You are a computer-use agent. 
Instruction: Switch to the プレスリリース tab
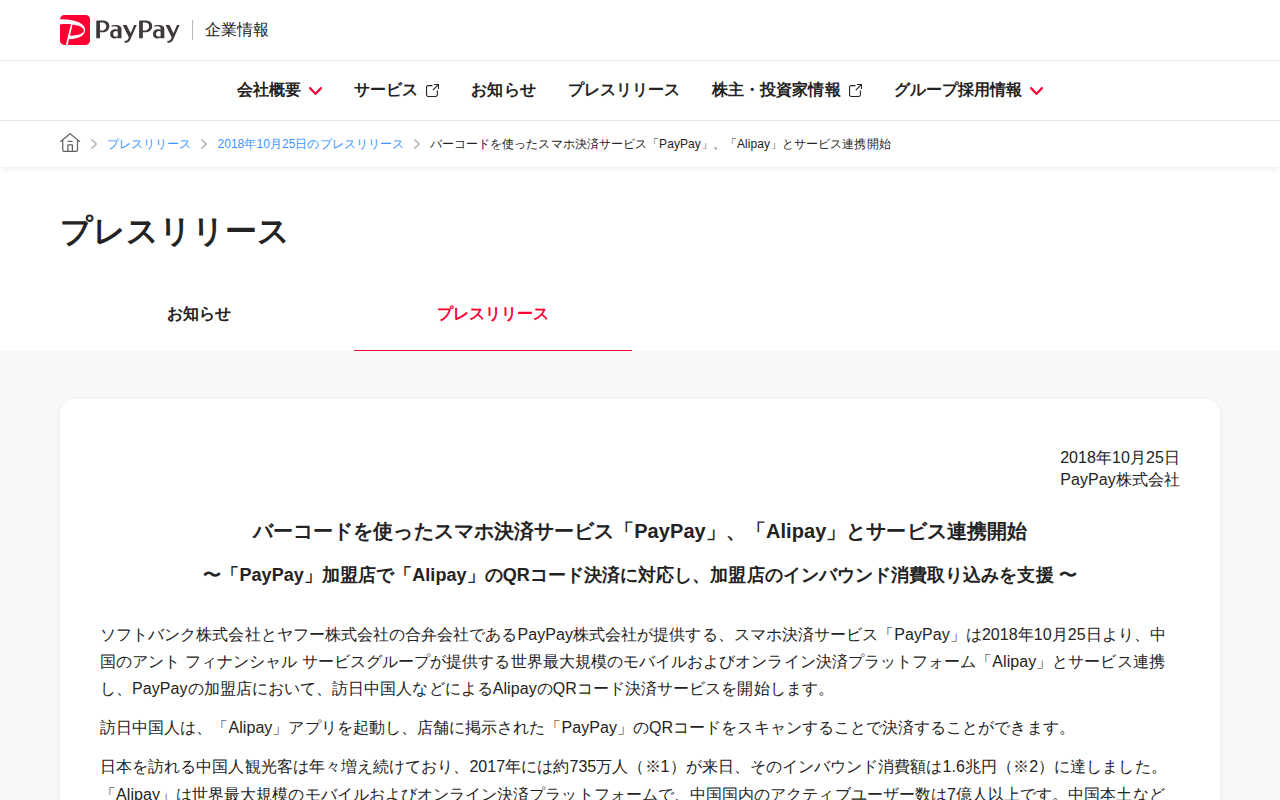click(x=493, y=314)
